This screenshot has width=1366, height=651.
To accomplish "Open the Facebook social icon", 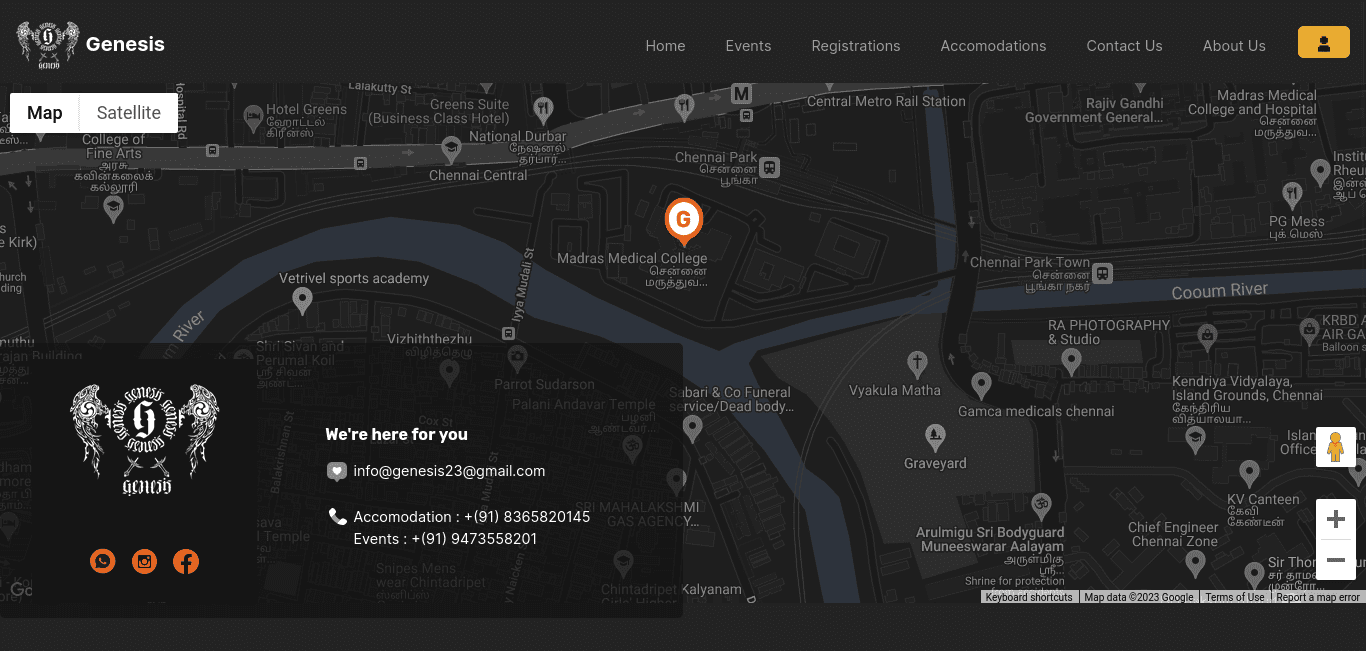I will 186,561.
